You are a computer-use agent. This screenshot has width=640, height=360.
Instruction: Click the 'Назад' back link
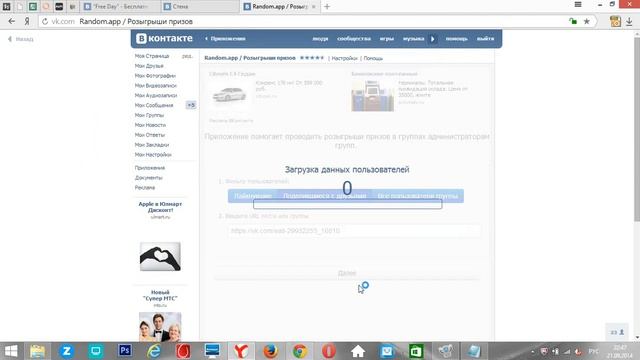click(x=21, y=39)
